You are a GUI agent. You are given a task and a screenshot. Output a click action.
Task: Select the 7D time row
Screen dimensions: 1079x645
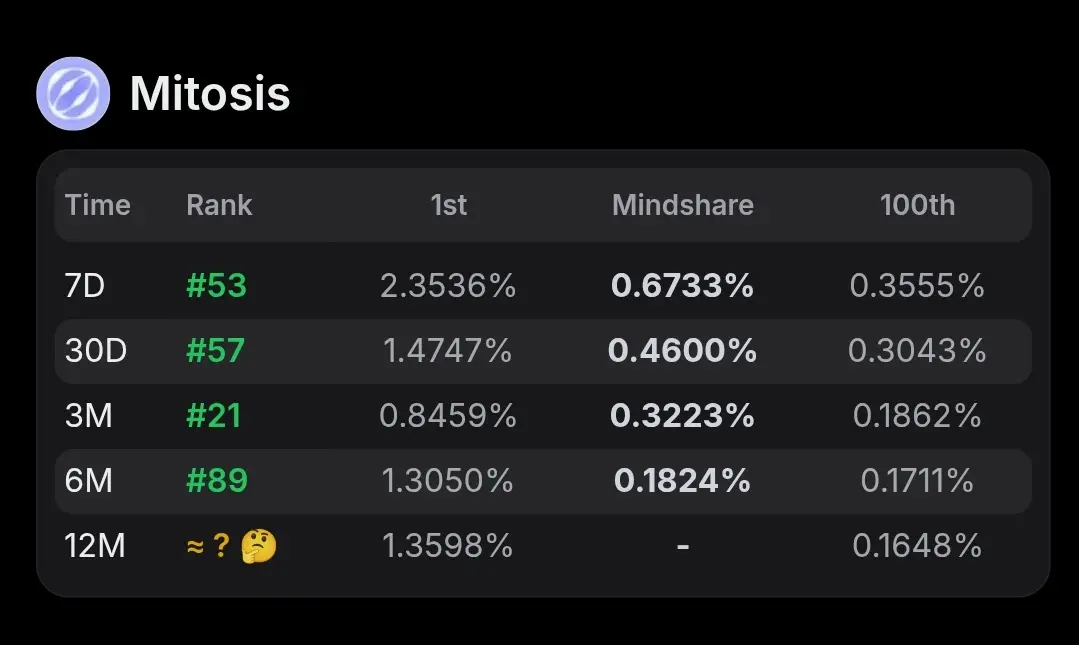543,286
